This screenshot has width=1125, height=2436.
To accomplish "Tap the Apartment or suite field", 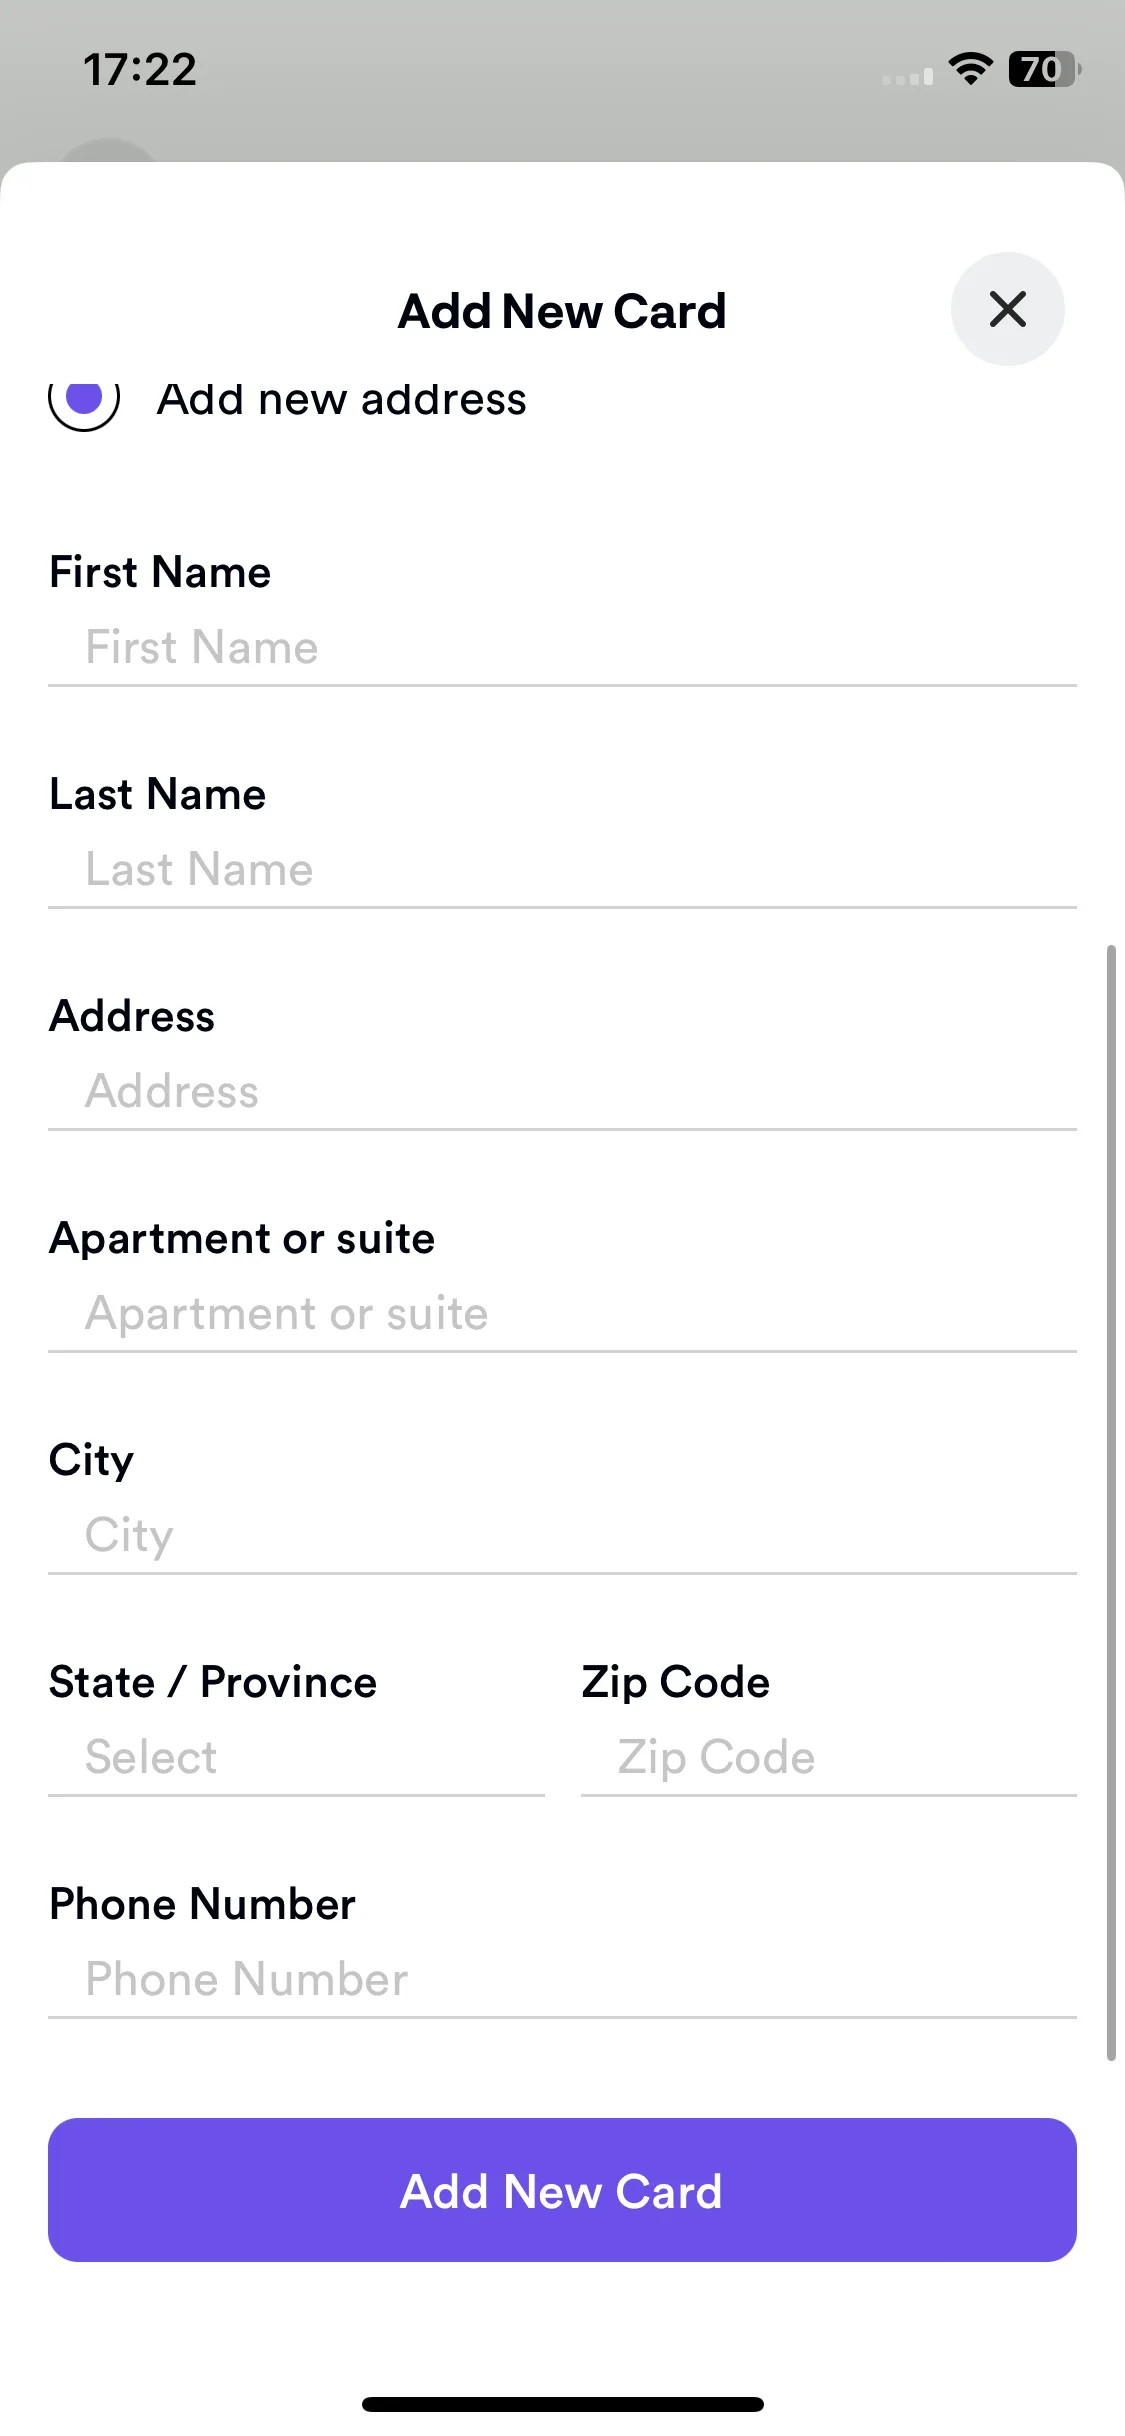I will 562,1314.
